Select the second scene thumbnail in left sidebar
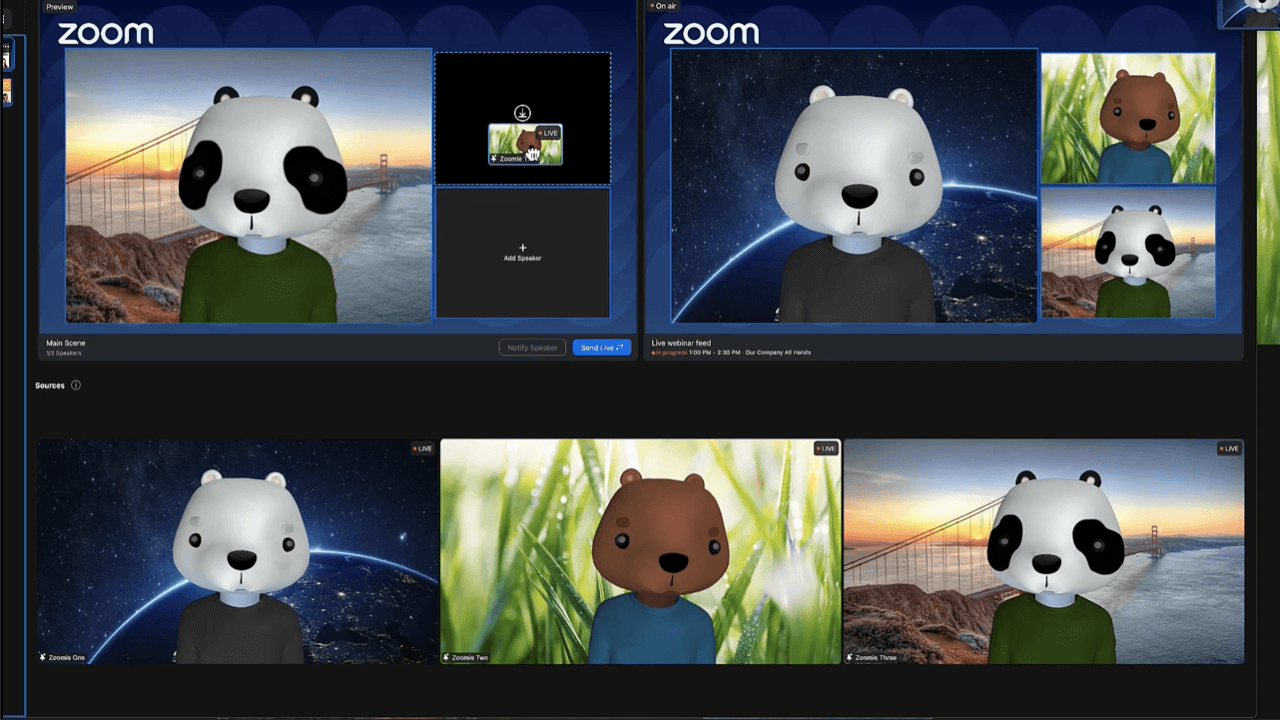 tap(6, 92)
